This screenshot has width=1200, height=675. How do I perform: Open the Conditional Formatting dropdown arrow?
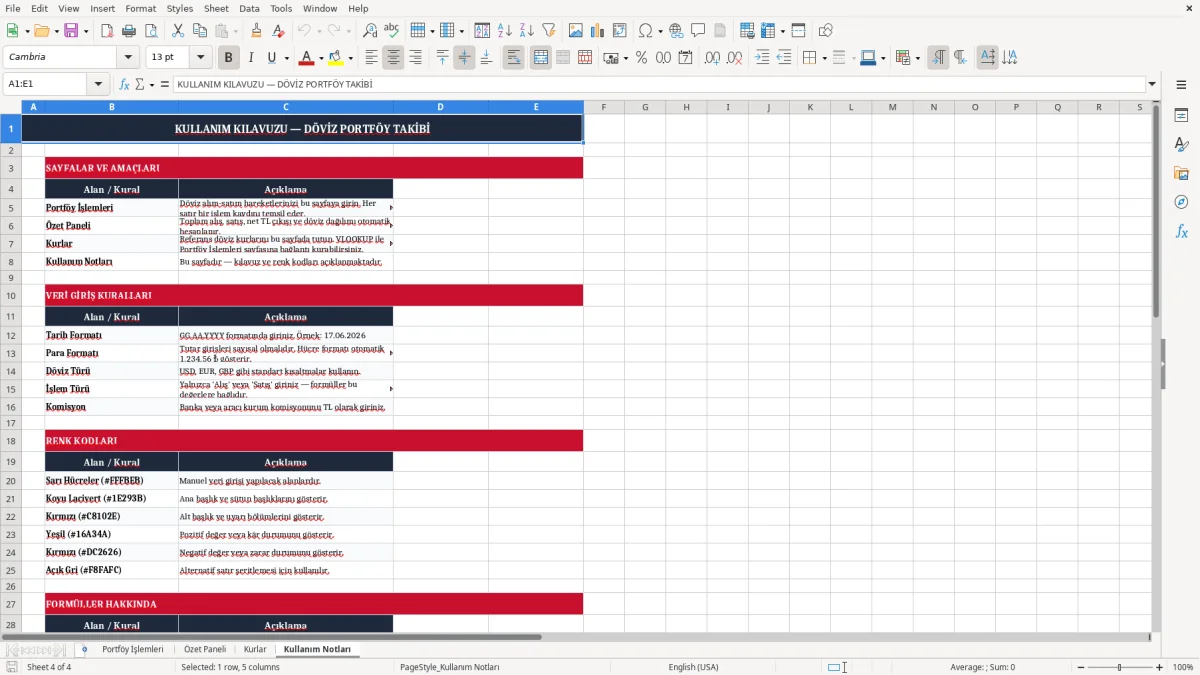[917, 58]
